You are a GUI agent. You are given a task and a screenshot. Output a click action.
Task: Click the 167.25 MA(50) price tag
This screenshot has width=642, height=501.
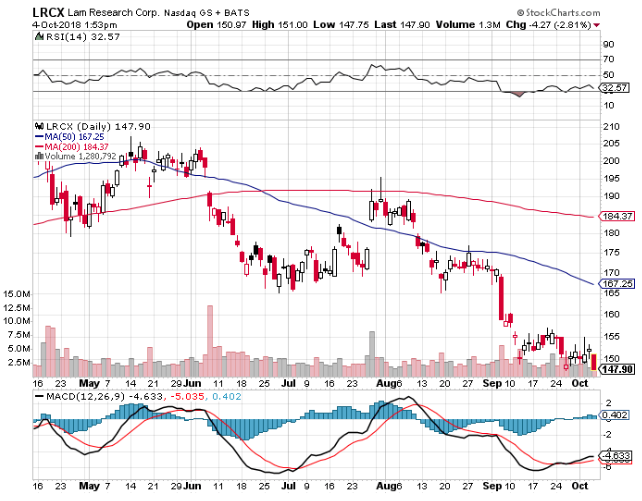(618, 282)
